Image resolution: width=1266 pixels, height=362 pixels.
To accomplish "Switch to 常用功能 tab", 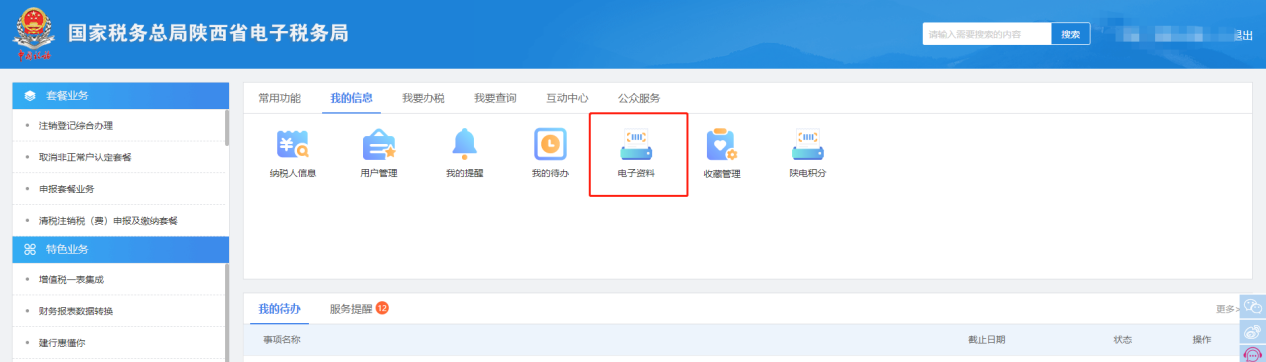I will [x=279, y=98].
